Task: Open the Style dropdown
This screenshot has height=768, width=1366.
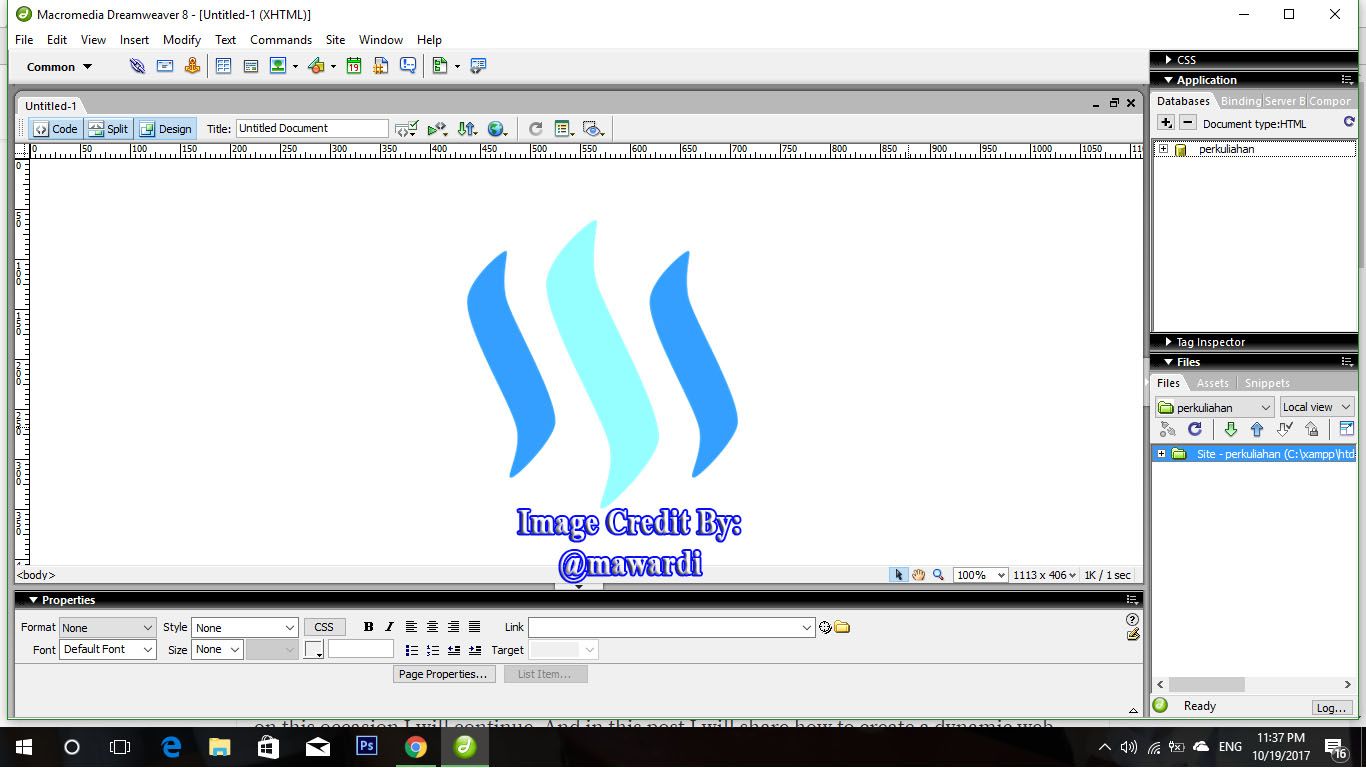Action: (x=244, y=628)
